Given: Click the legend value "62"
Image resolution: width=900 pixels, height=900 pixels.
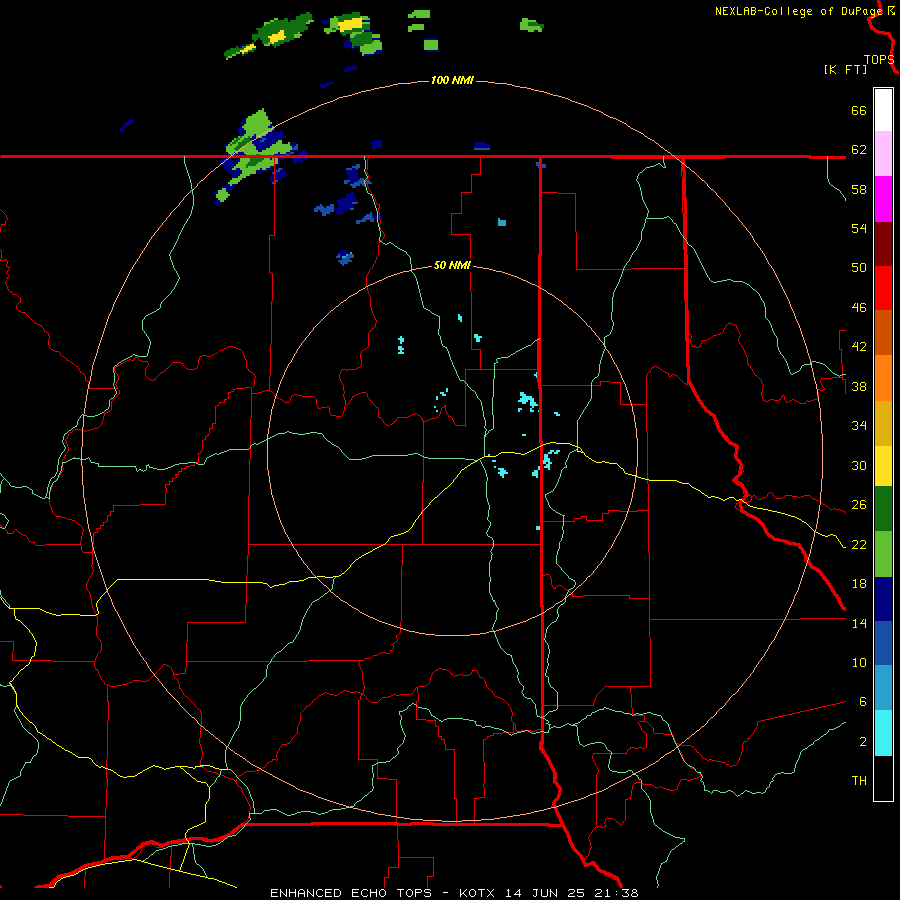Looking at the screenshot, I should 859,150.
